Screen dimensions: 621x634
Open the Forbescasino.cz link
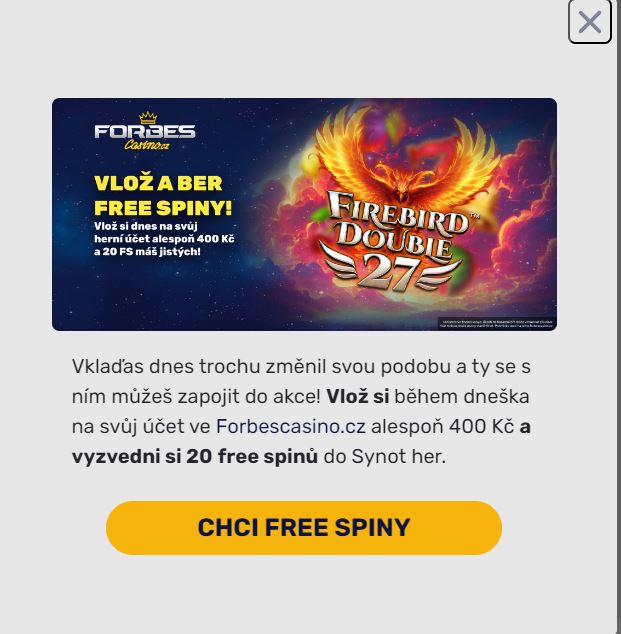click(291, 426)
